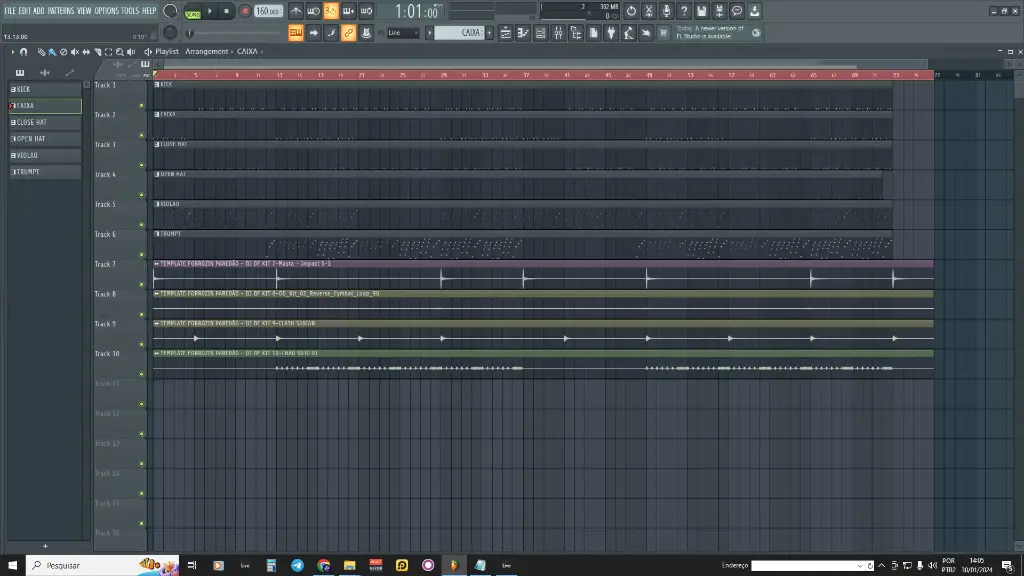Select the Delete tool in Playlist
This screenshot has height=576, width=1024.
[x=63, y=52]
